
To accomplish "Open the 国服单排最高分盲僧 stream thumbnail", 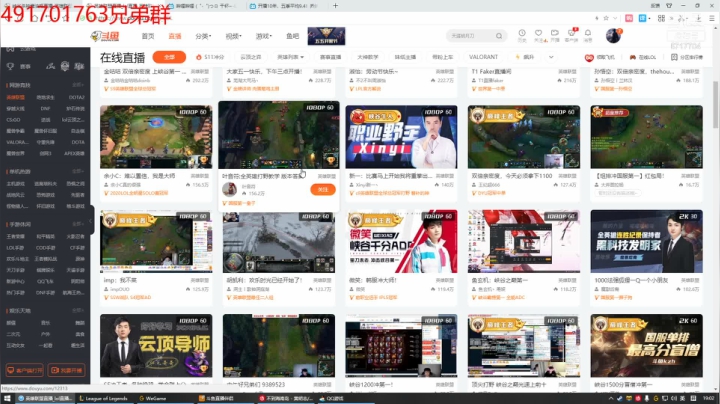I will point(647,346).
